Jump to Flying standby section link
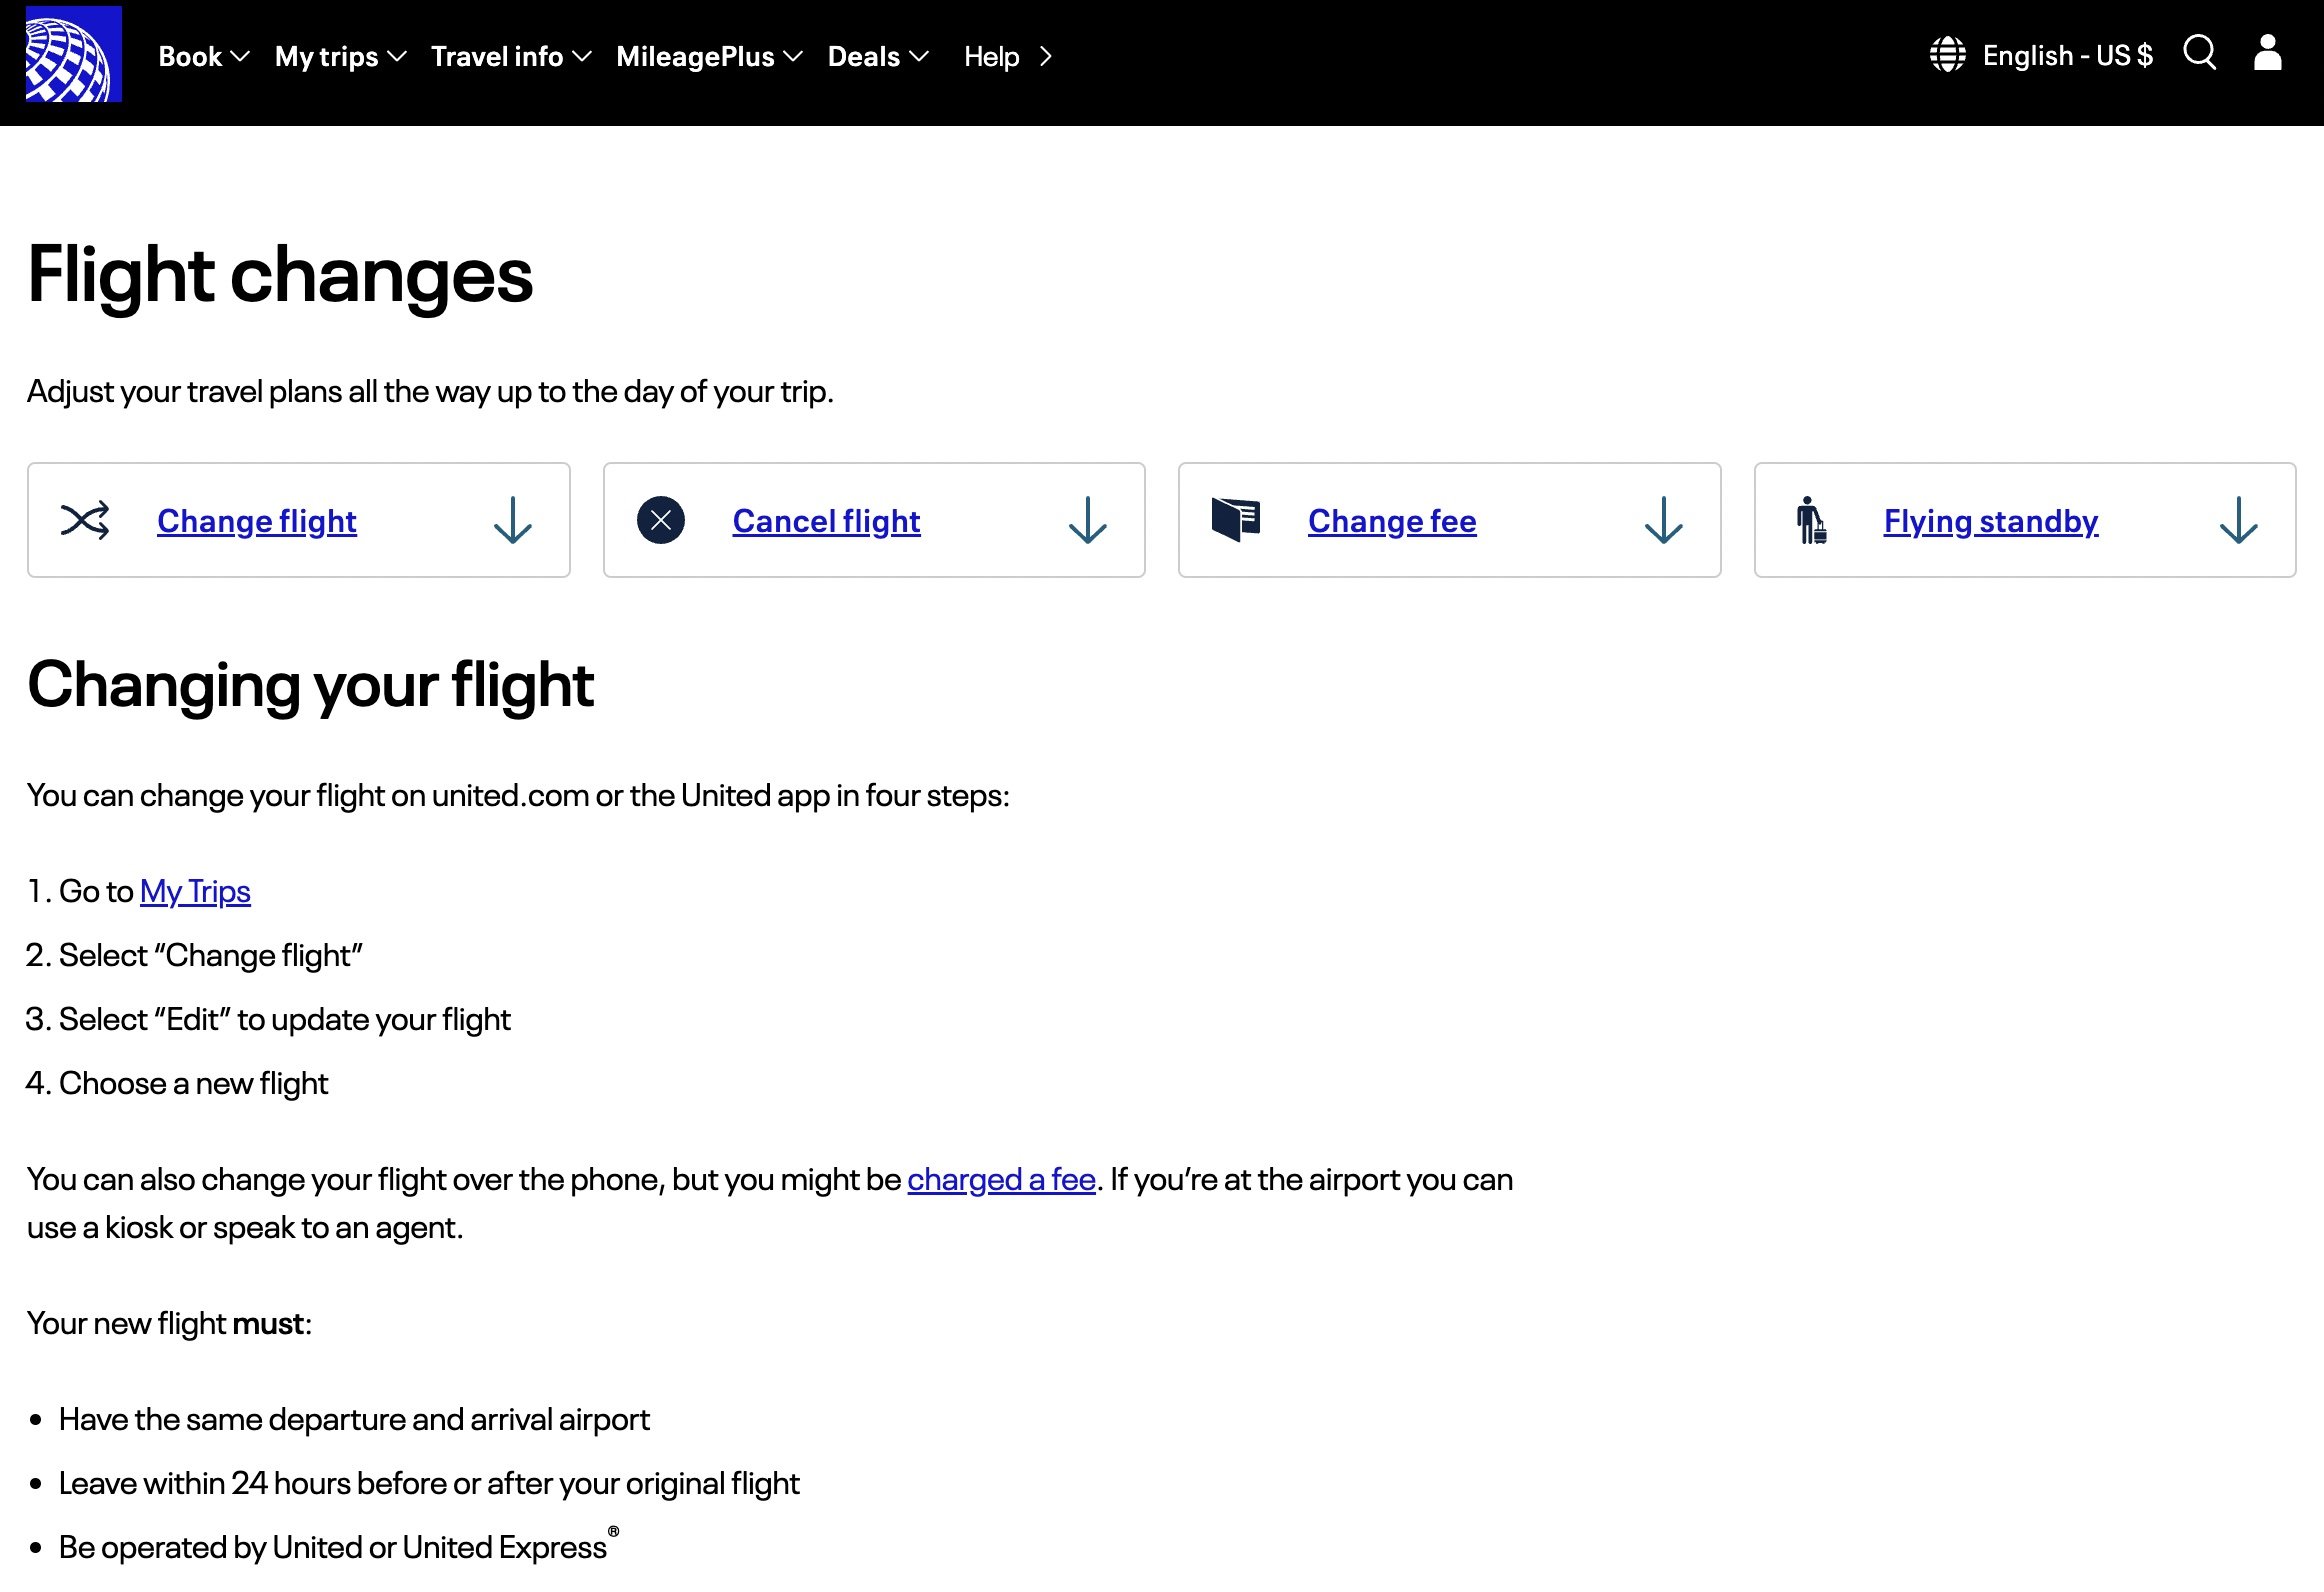Image resolution: width=2324 pixels, height=1592 pixels. [1990, 521]
